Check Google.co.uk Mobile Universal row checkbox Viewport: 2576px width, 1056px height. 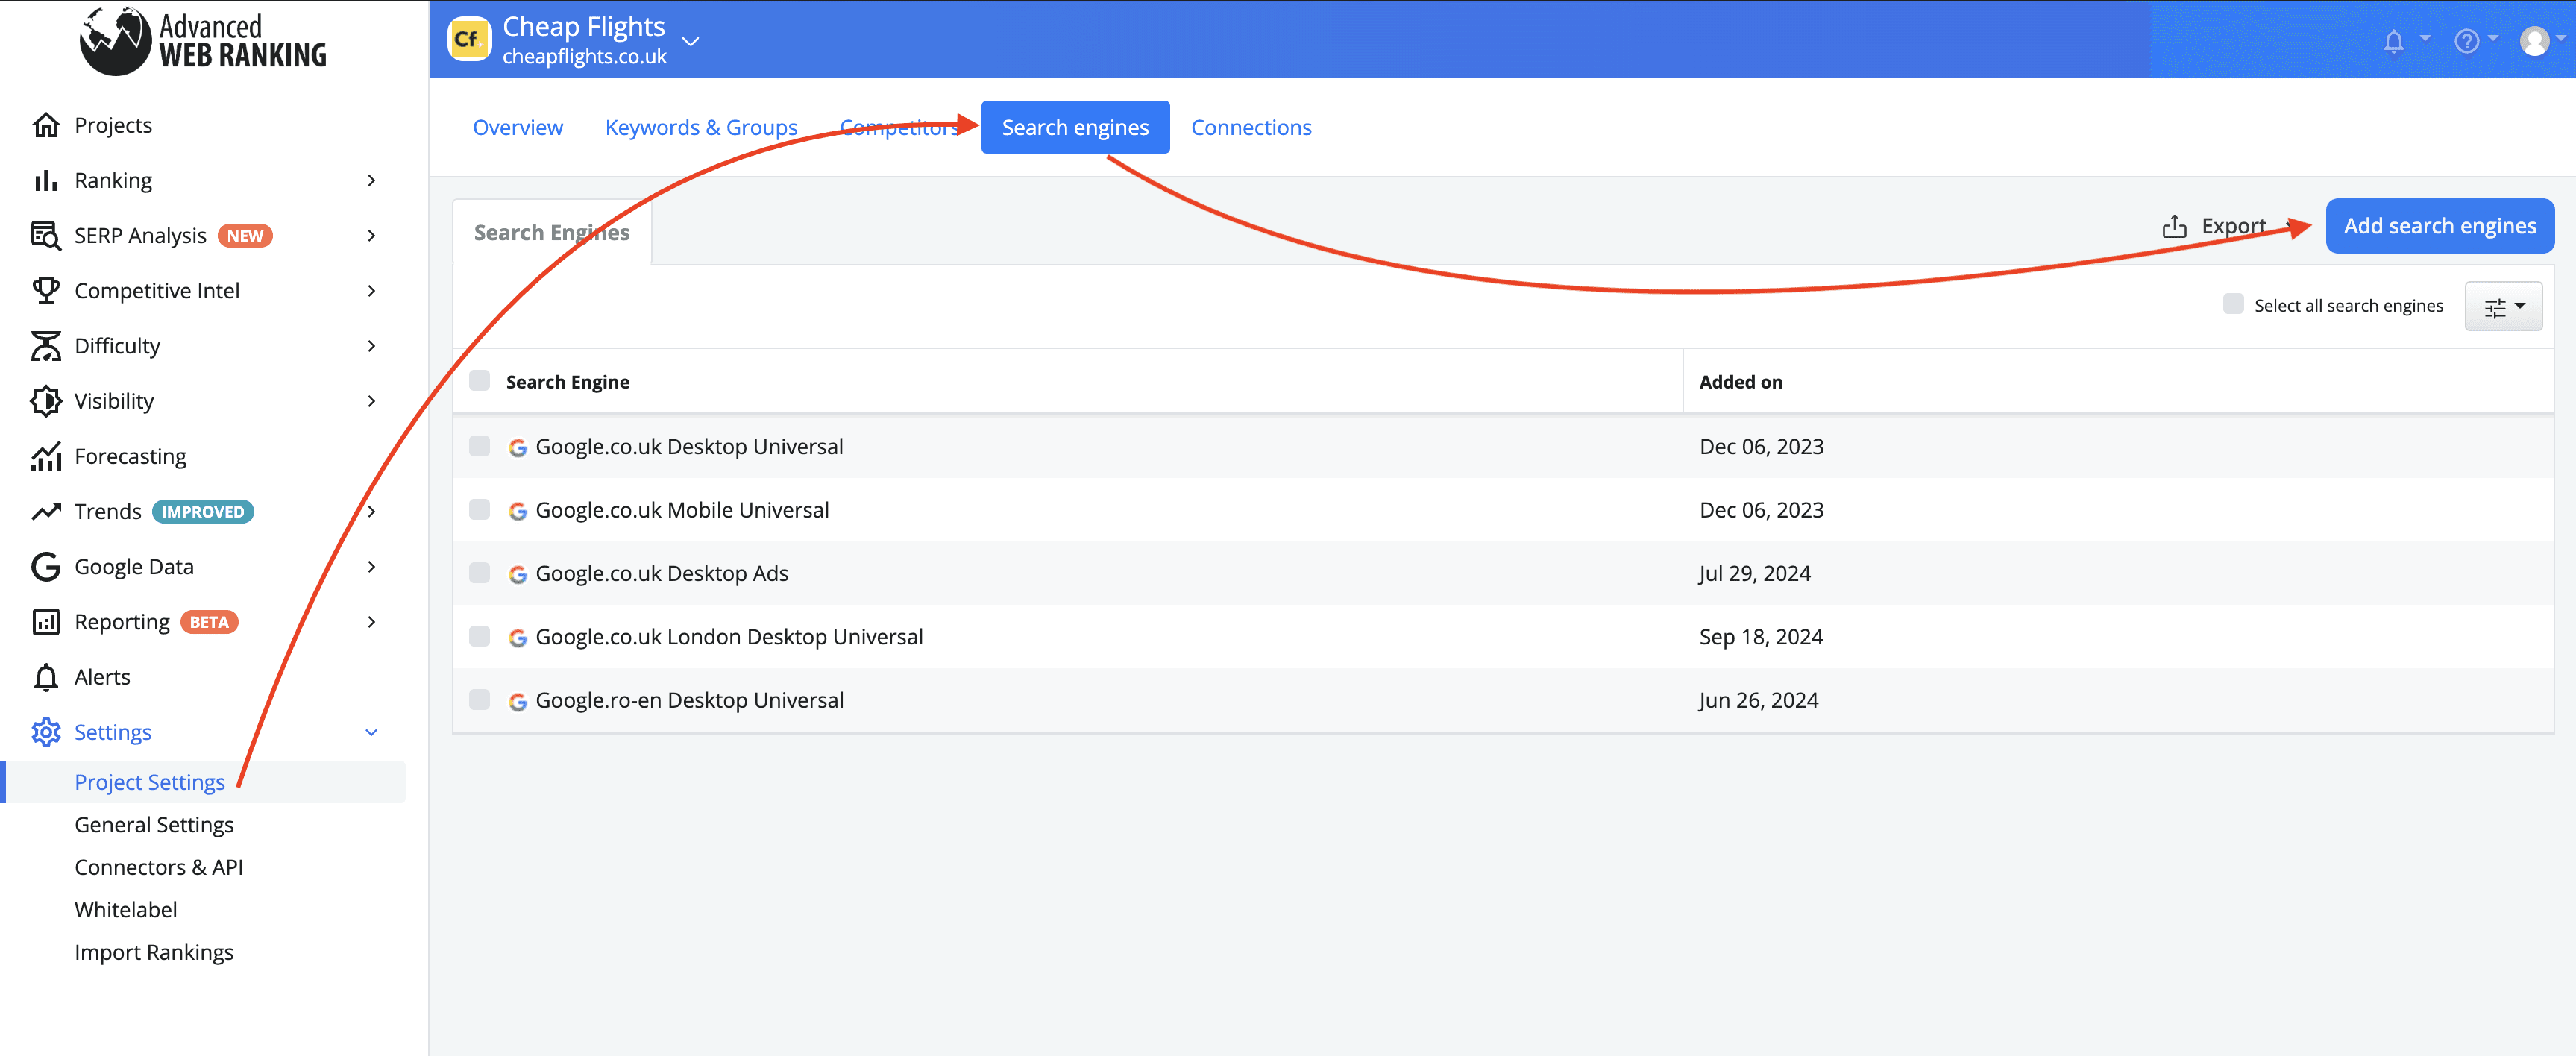pos(480,510)
